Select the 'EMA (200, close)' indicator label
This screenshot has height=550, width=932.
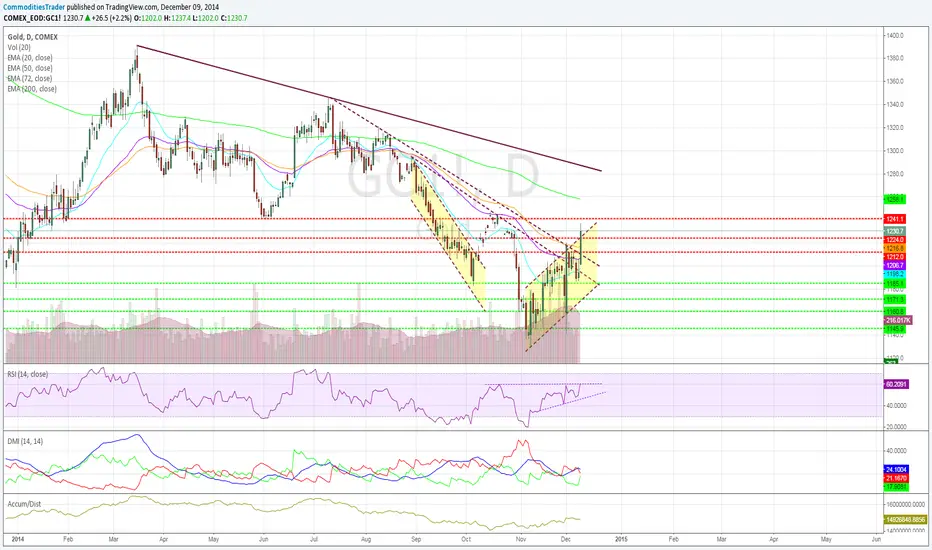coord(32,89)
